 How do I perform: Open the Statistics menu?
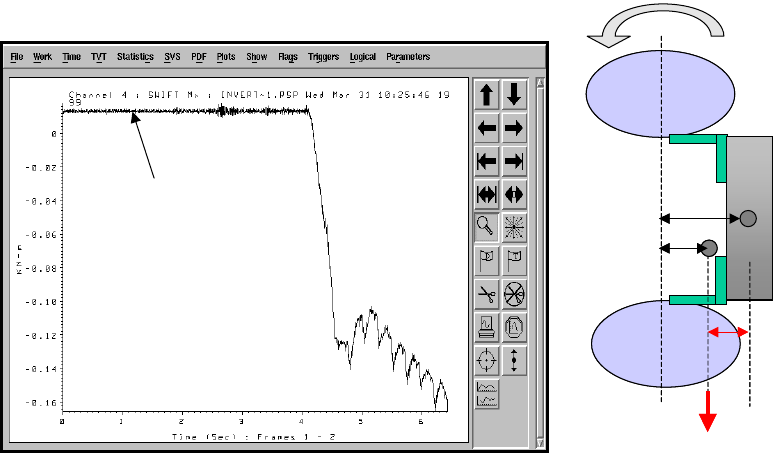[x=135, y=57]
